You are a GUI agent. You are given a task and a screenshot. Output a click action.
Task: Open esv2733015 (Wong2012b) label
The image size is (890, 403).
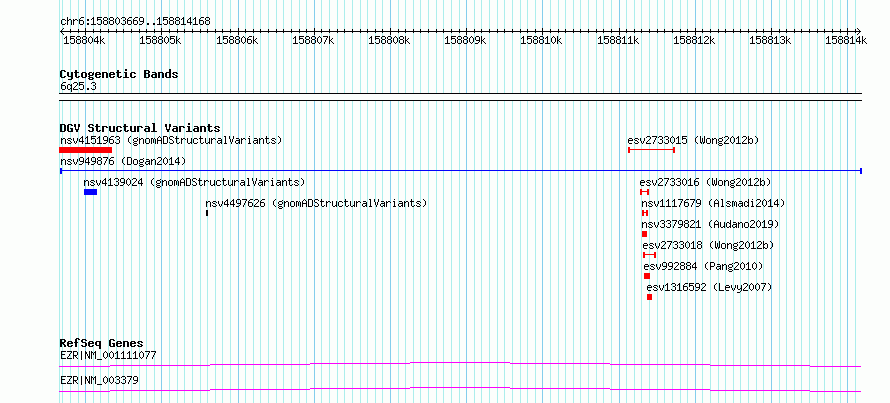[x=693, y=140]
